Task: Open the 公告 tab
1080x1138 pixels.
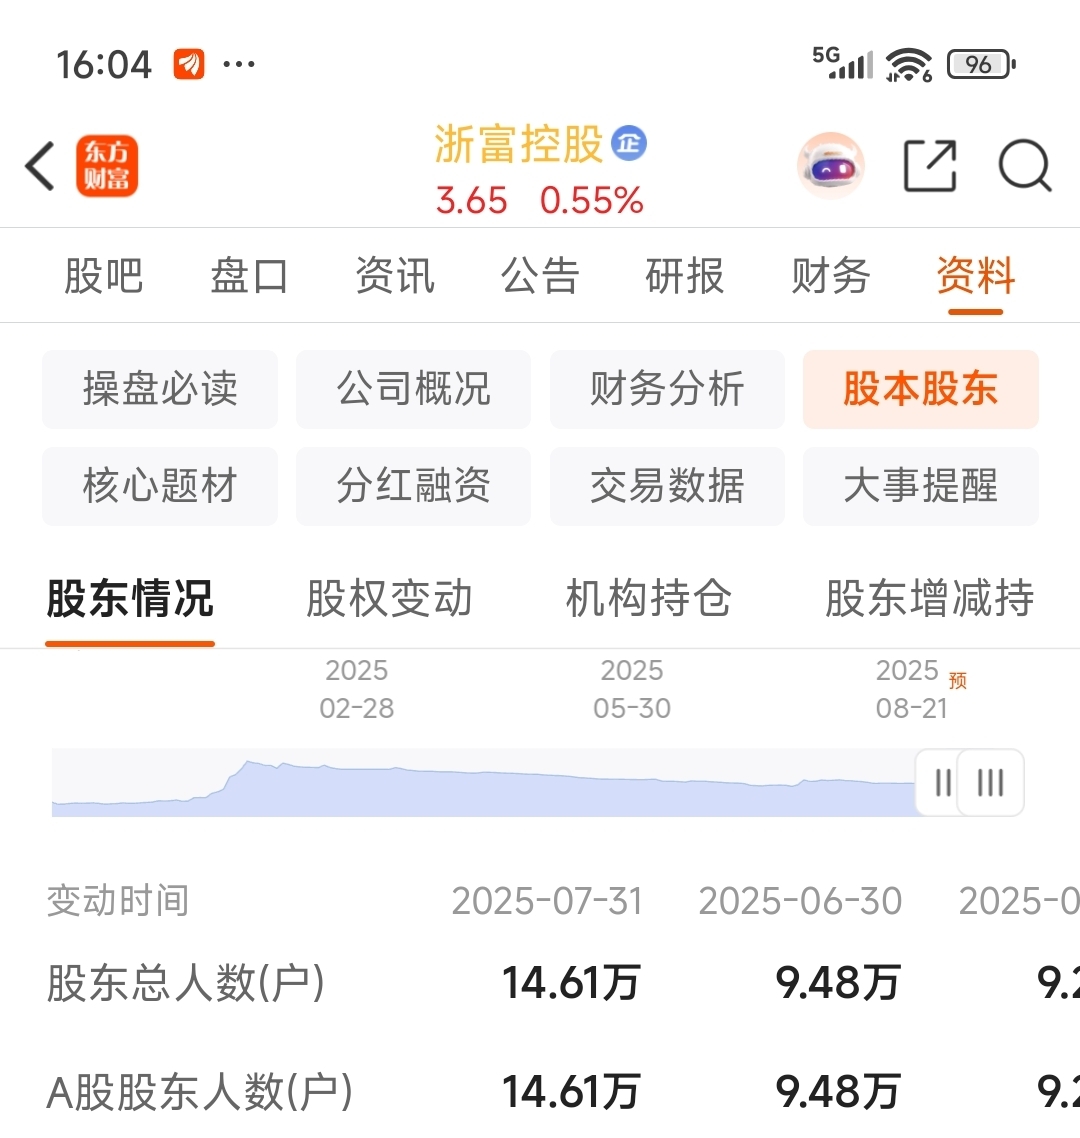Action: (540, 276)
